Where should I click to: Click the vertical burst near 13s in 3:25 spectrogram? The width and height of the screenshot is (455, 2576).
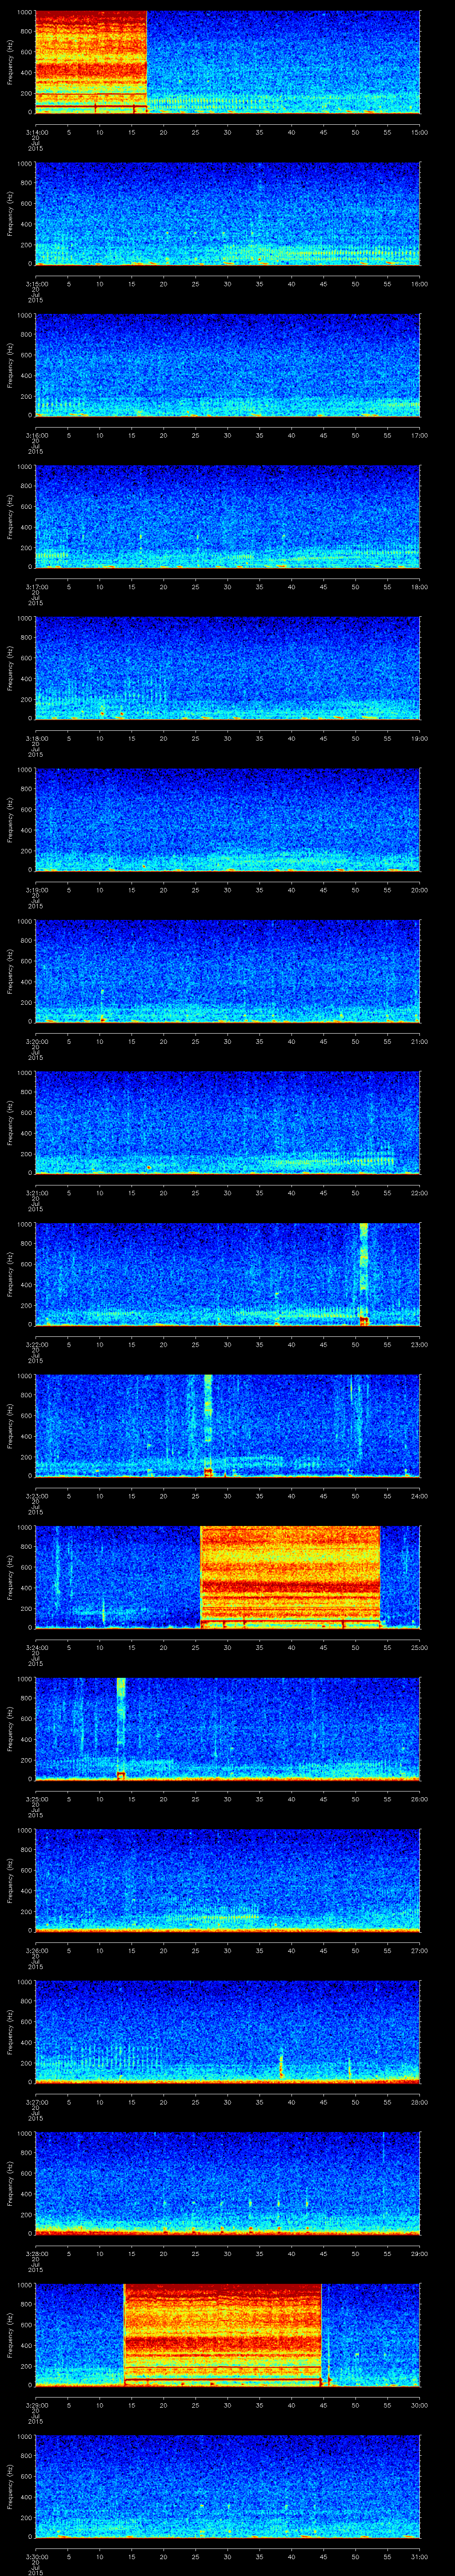[121, 1729]
